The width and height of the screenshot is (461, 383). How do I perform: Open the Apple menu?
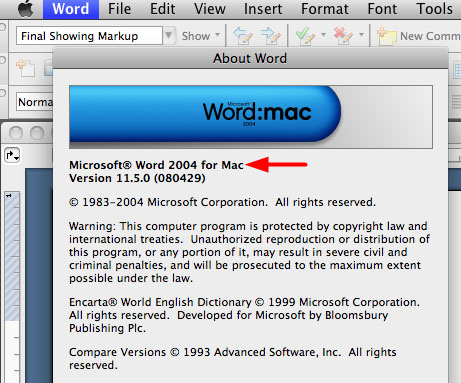point(26,9)
